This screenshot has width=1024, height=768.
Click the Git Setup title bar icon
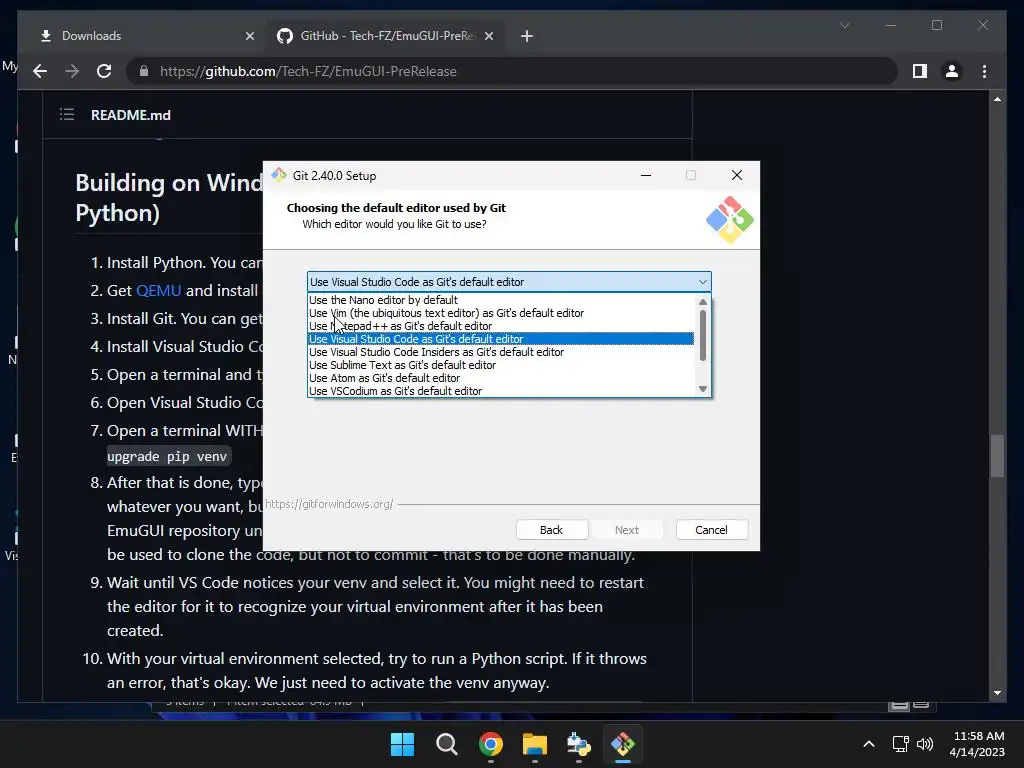(279, 175)
